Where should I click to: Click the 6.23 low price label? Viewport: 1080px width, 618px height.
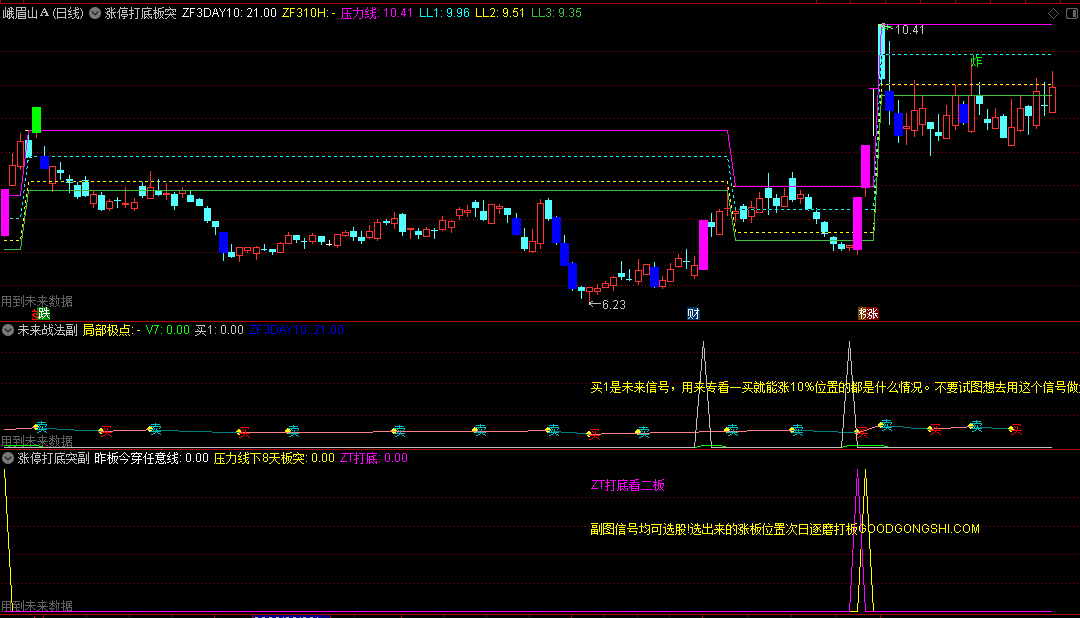point(614,305)
